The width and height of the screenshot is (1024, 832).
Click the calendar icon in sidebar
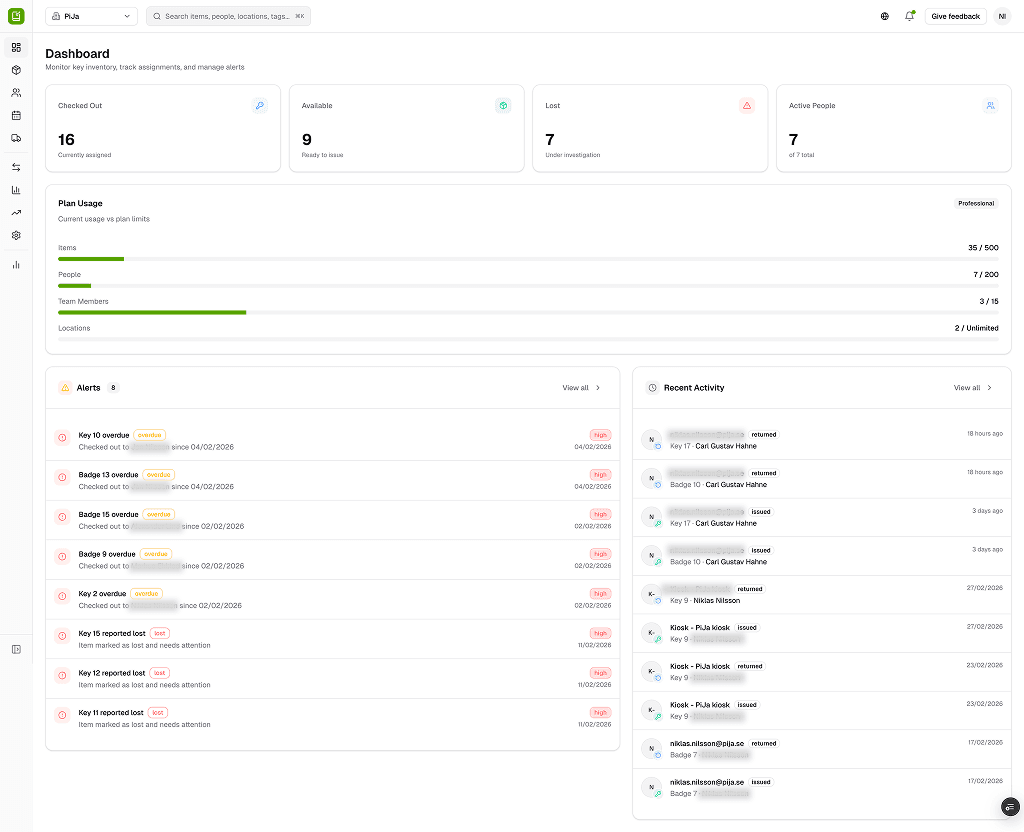click(16, 115)
